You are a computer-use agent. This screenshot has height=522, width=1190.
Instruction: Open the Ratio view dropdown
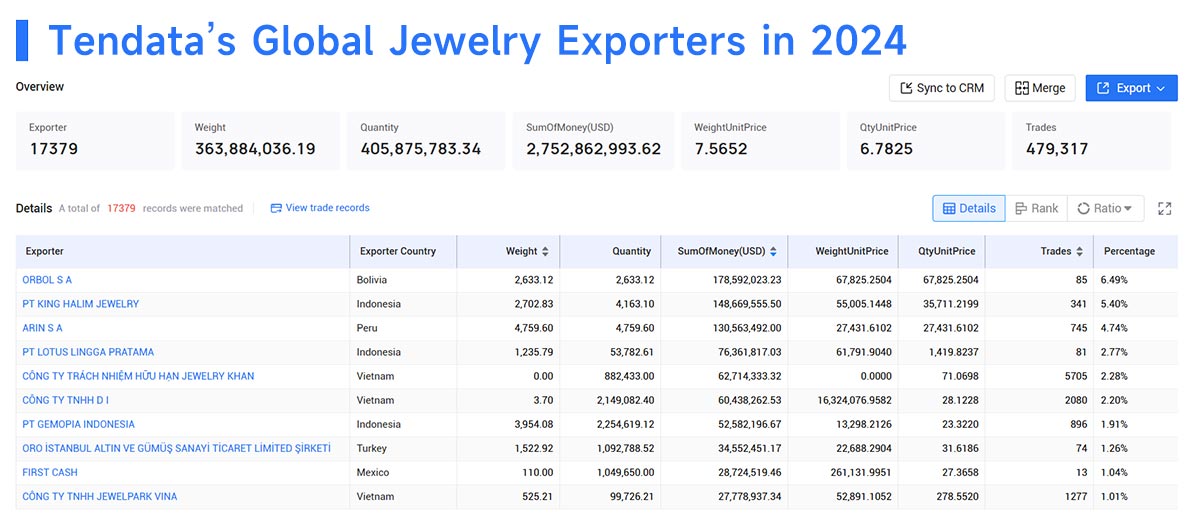(1105, 208)
